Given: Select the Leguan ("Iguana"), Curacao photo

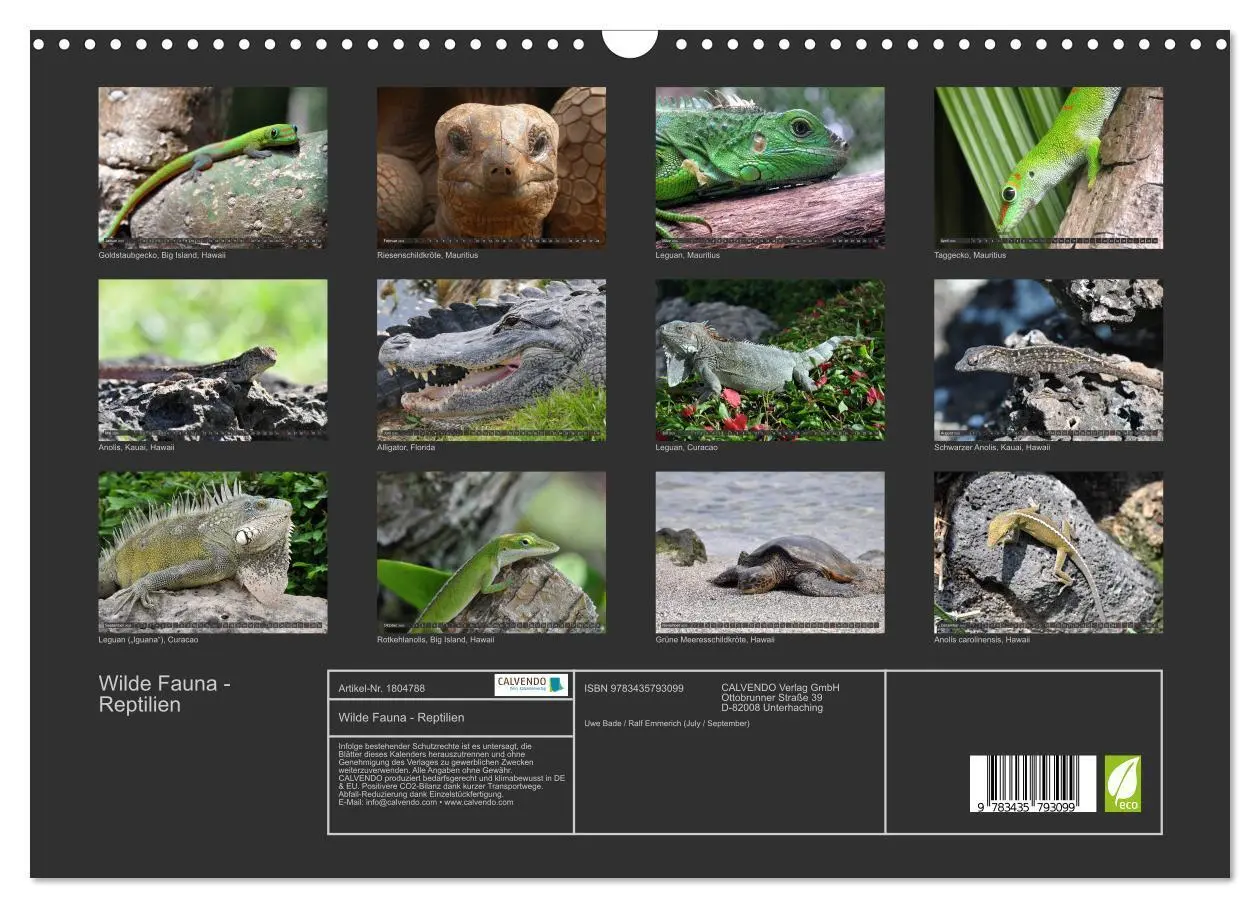Looking at the screenshot, I should click(x=212, y=552).
